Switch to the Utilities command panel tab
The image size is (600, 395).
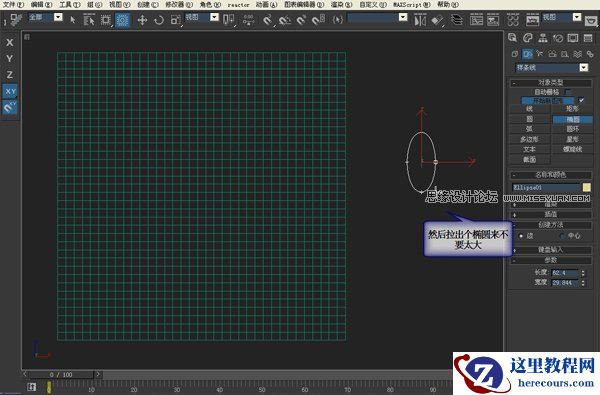(588, 38)
